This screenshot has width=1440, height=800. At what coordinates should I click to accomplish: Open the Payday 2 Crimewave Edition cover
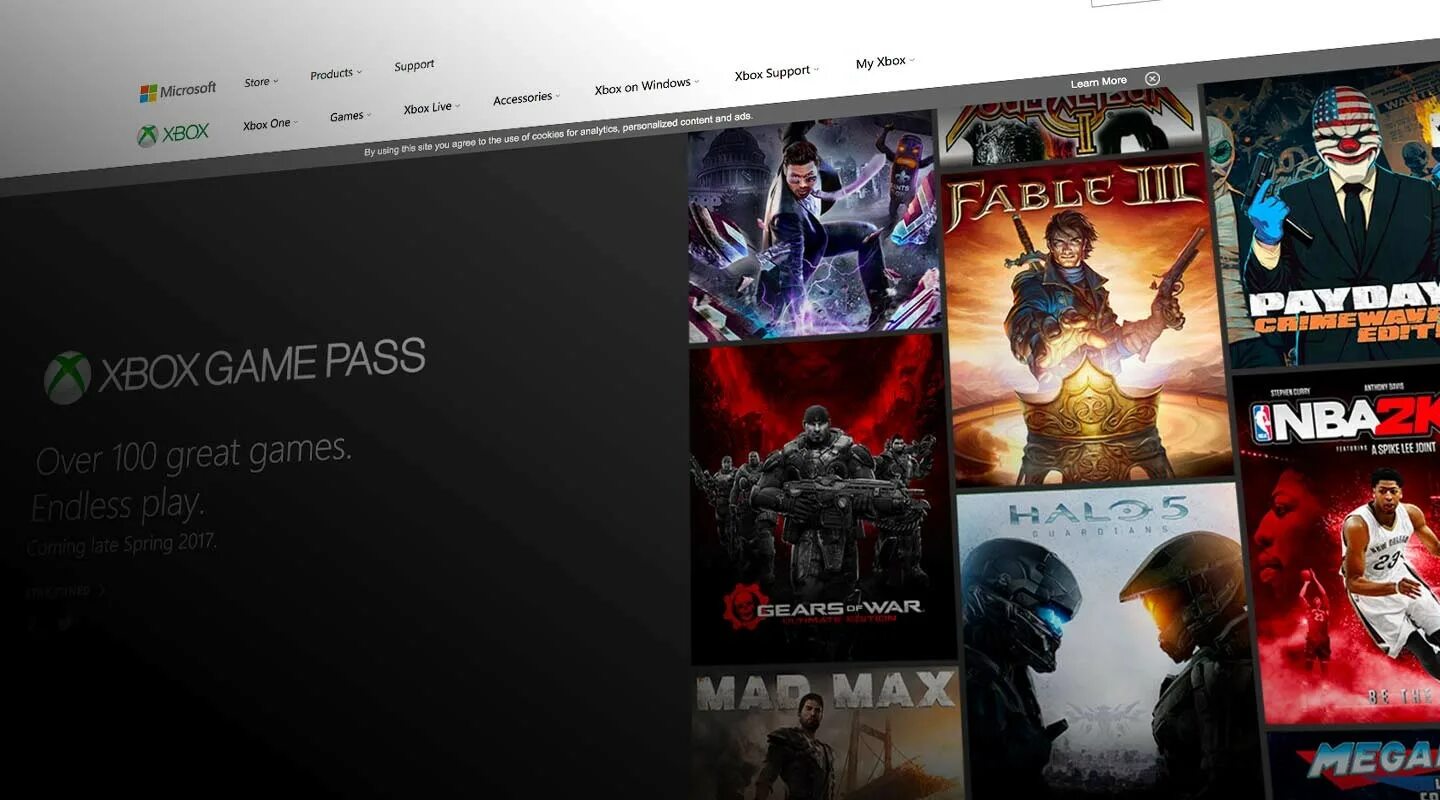(1323, 216)
